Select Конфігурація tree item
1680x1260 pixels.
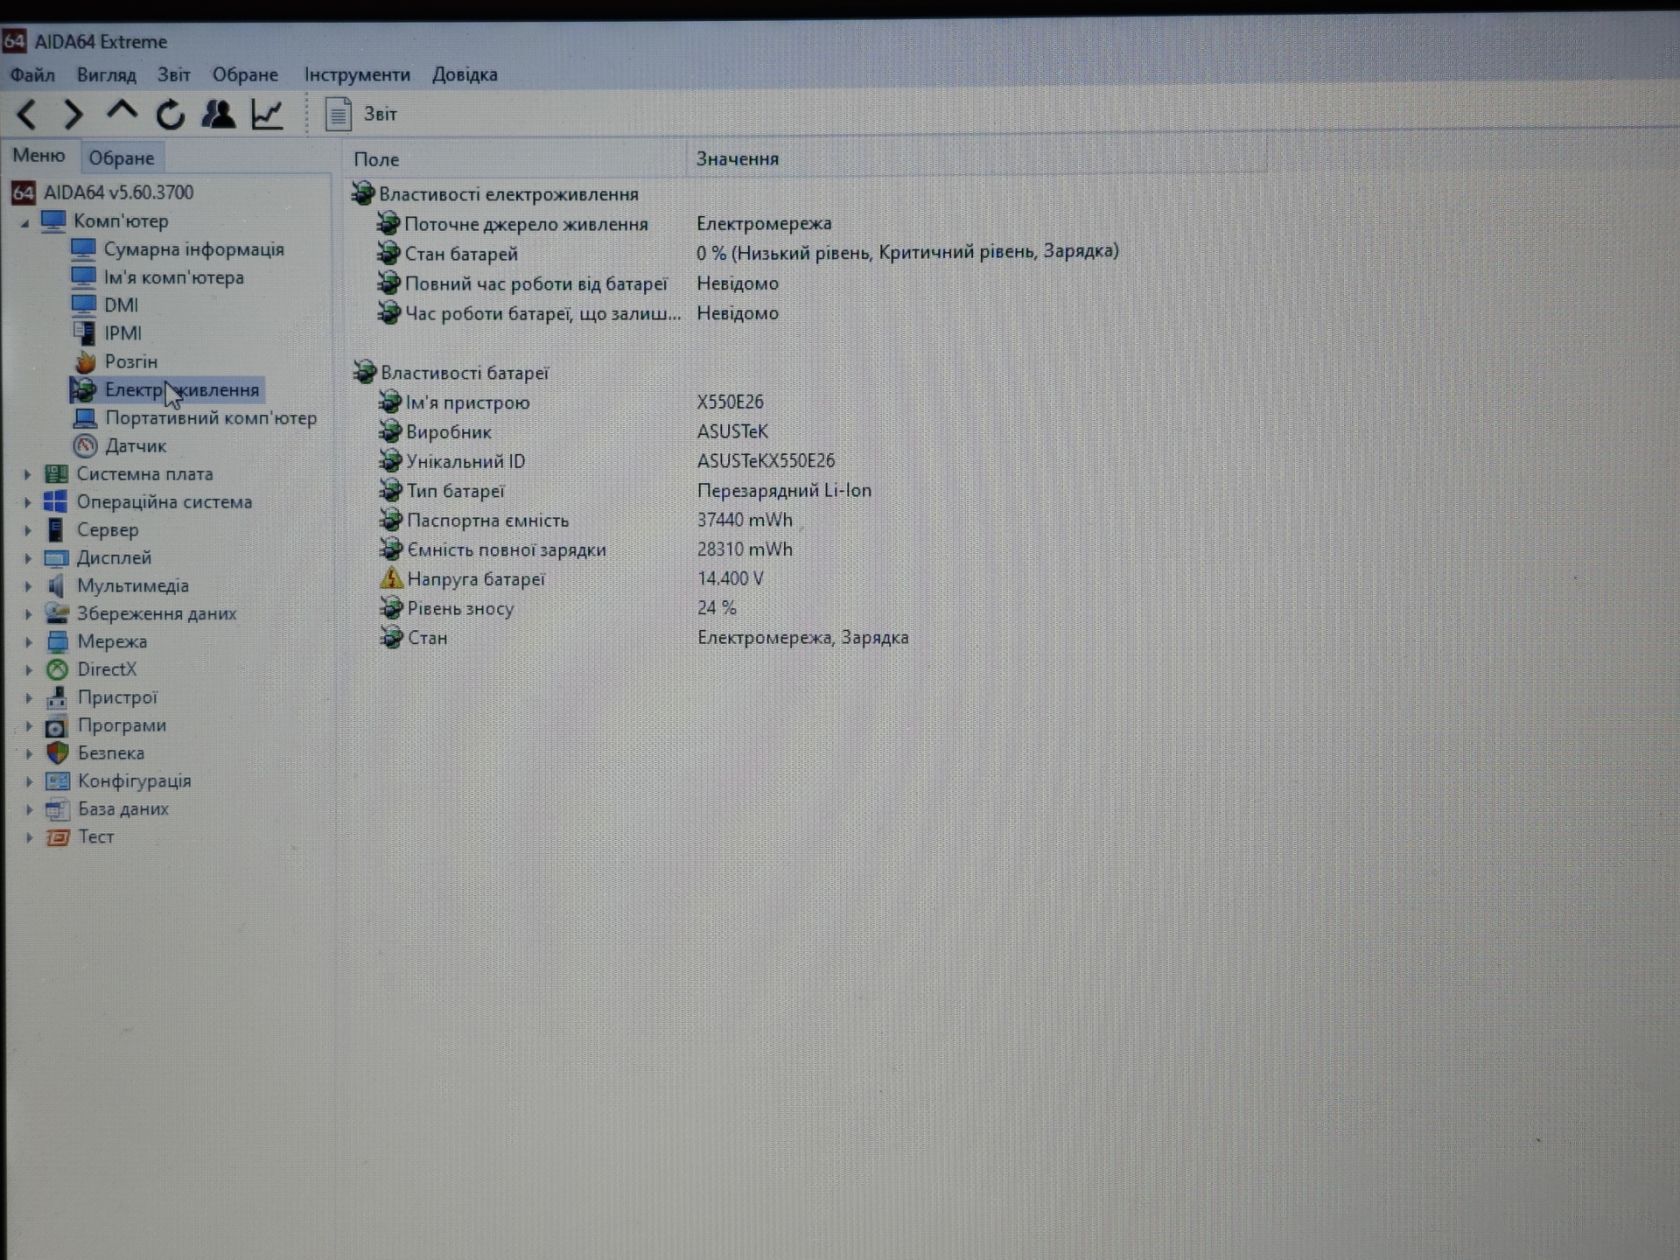pyautogui.click(x=134, y=781)
